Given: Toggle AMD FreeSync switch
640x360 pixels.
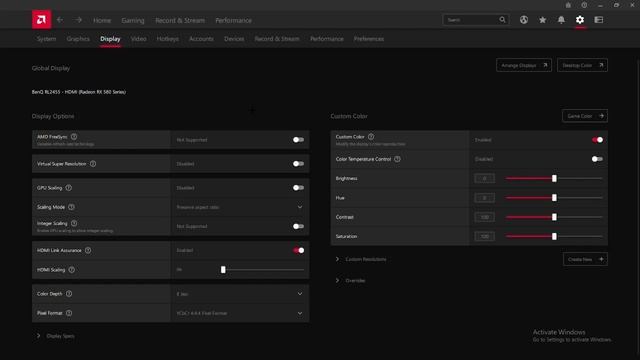Looking at the screenshot, I should pyautogui.click(x=298, y=140).
